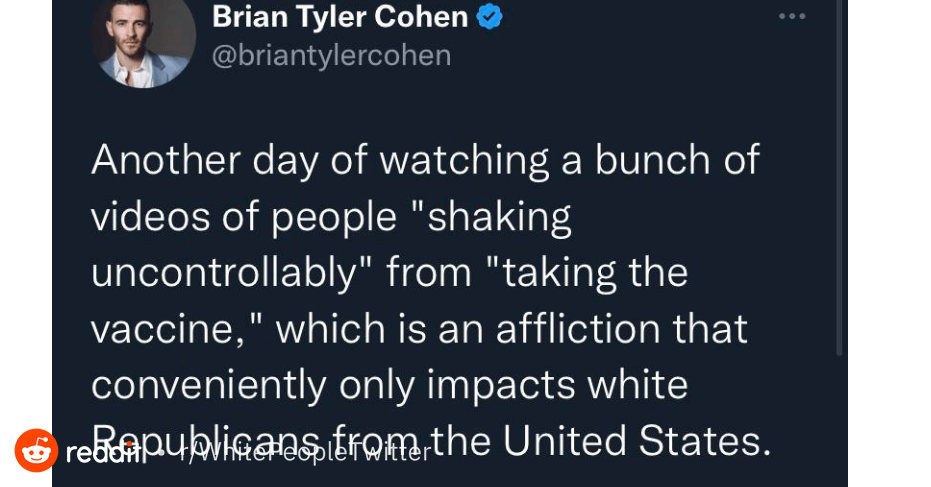931x487 pixels.
Task: Open the Brian Tyler Cohen display name
Action: (340, 17)
